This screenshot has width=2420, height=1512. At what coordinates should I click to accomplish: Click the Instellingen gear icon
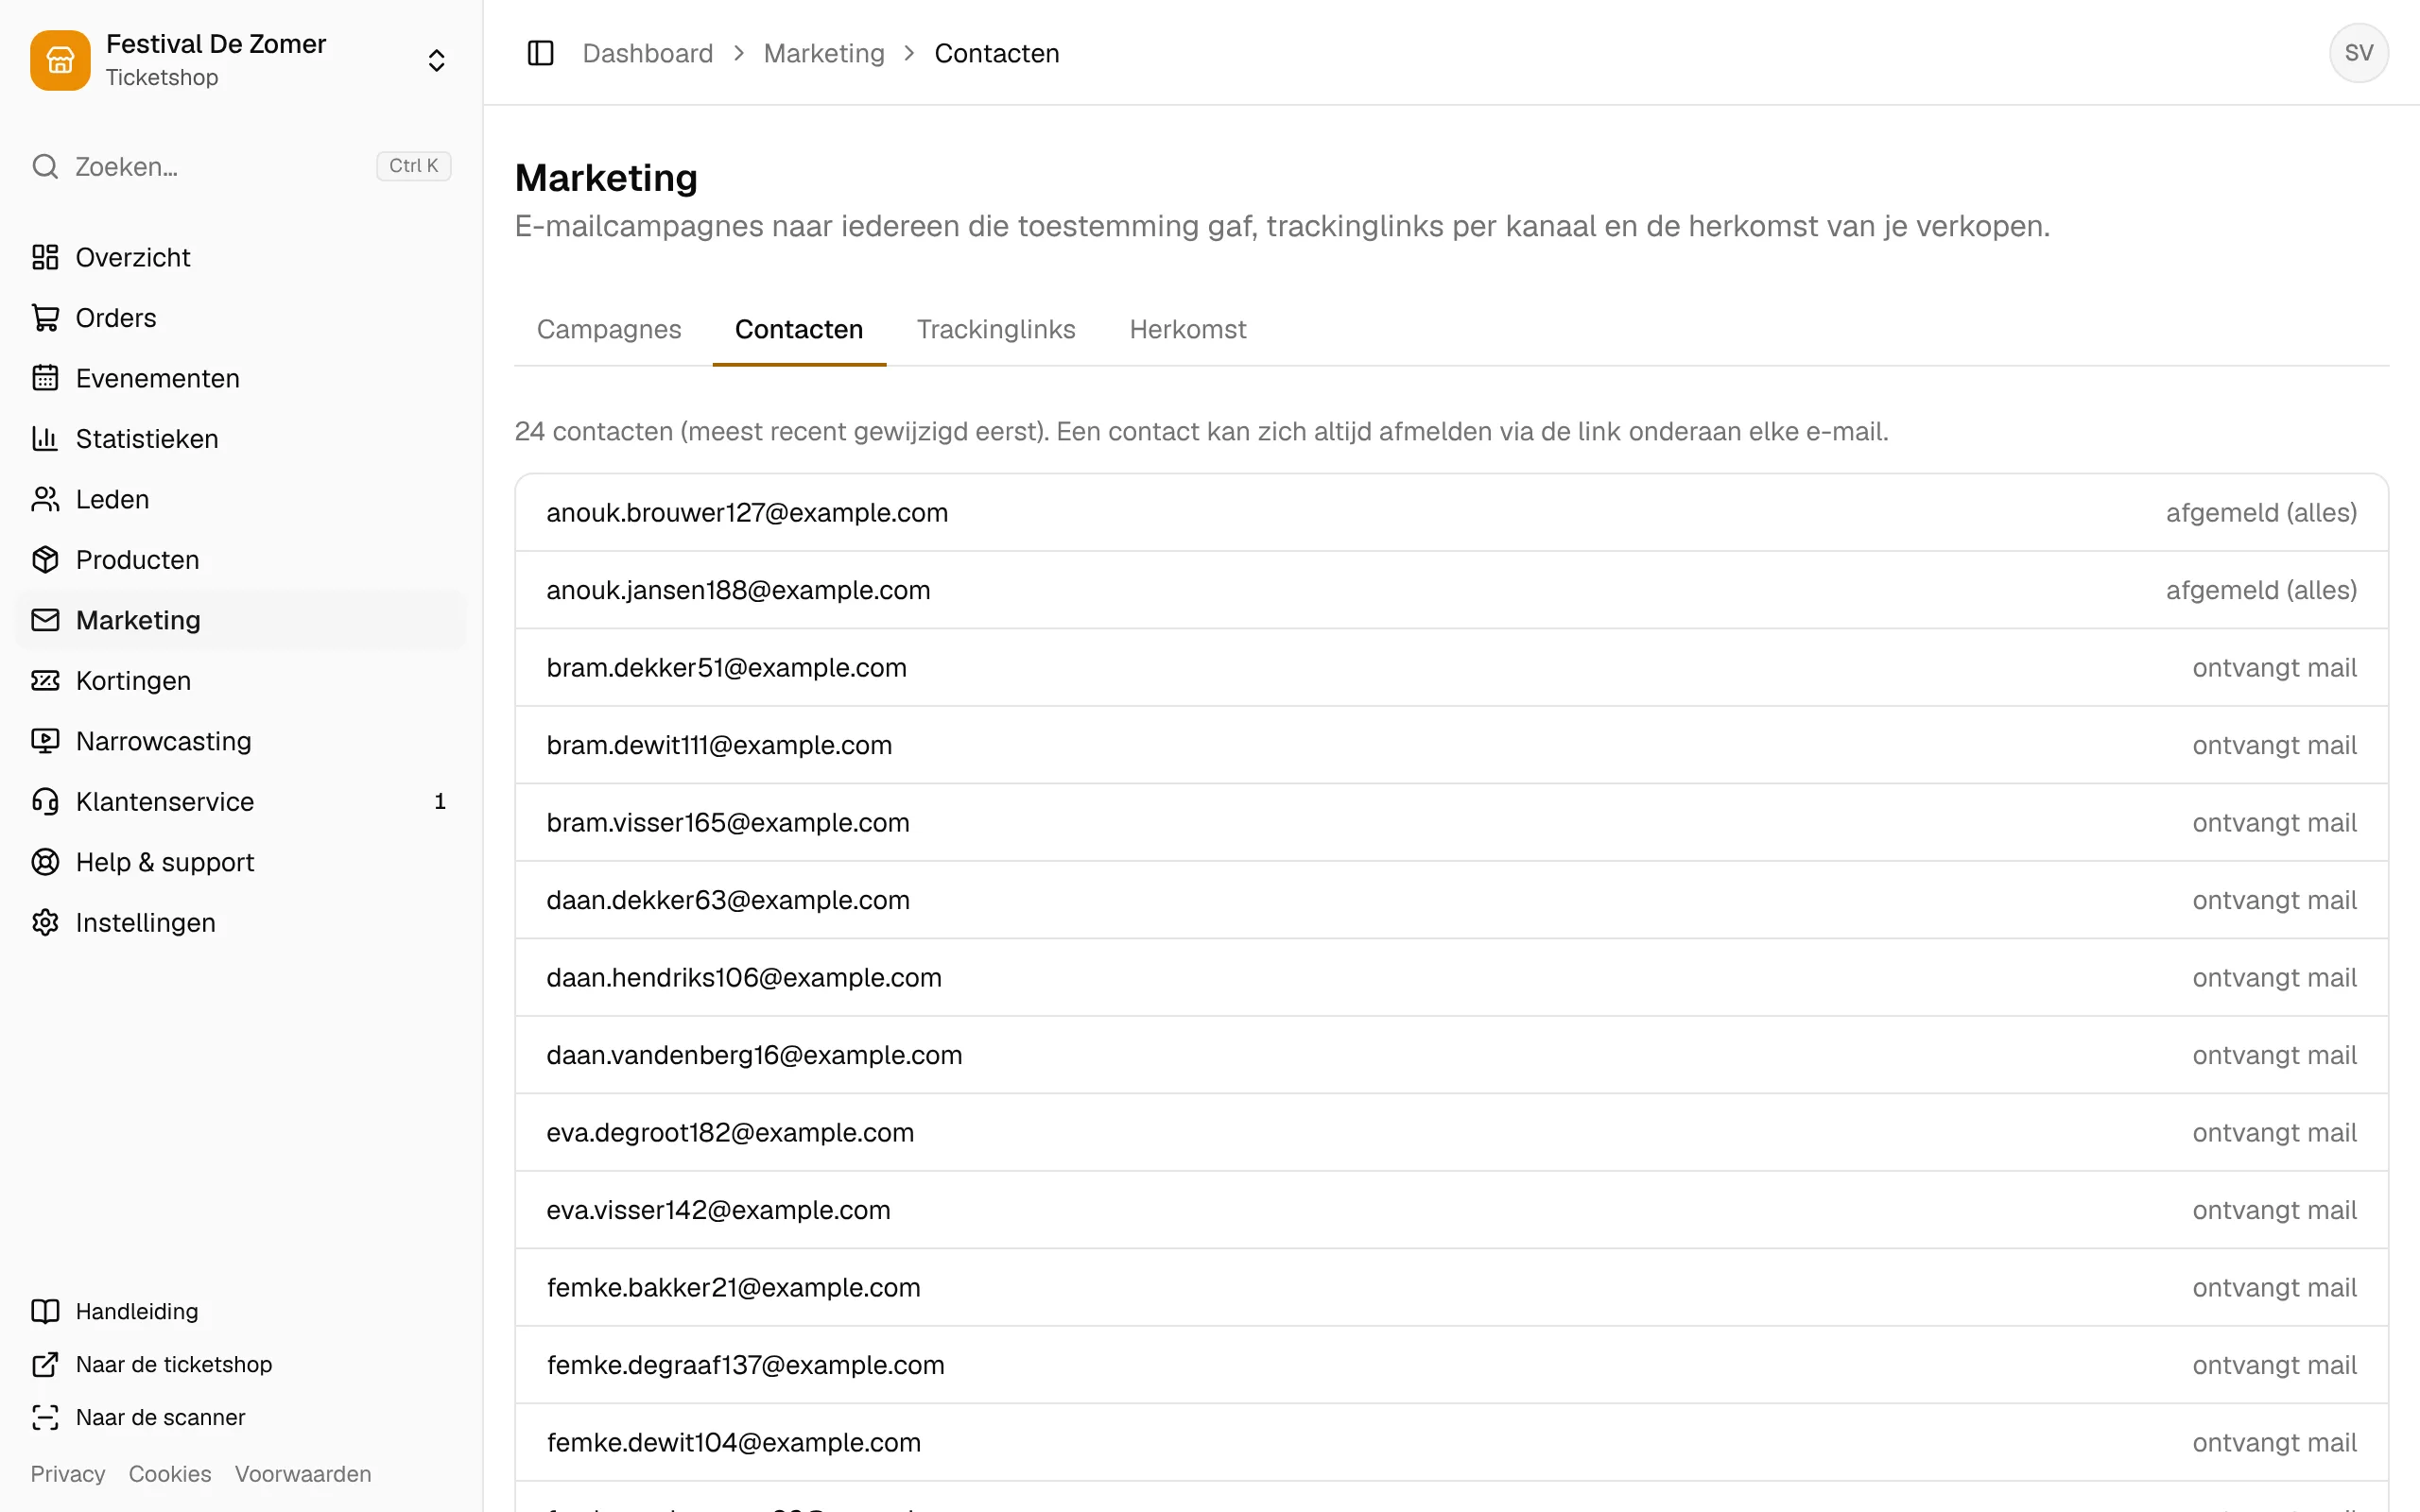pyautogui.click(x=45, y=923)
